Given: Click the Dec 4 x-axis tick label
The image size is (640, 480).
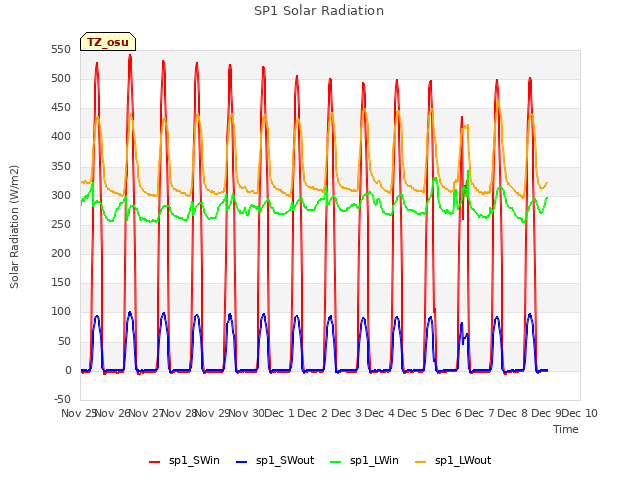Looking at the screenshot, I should [x=379, y=413].
